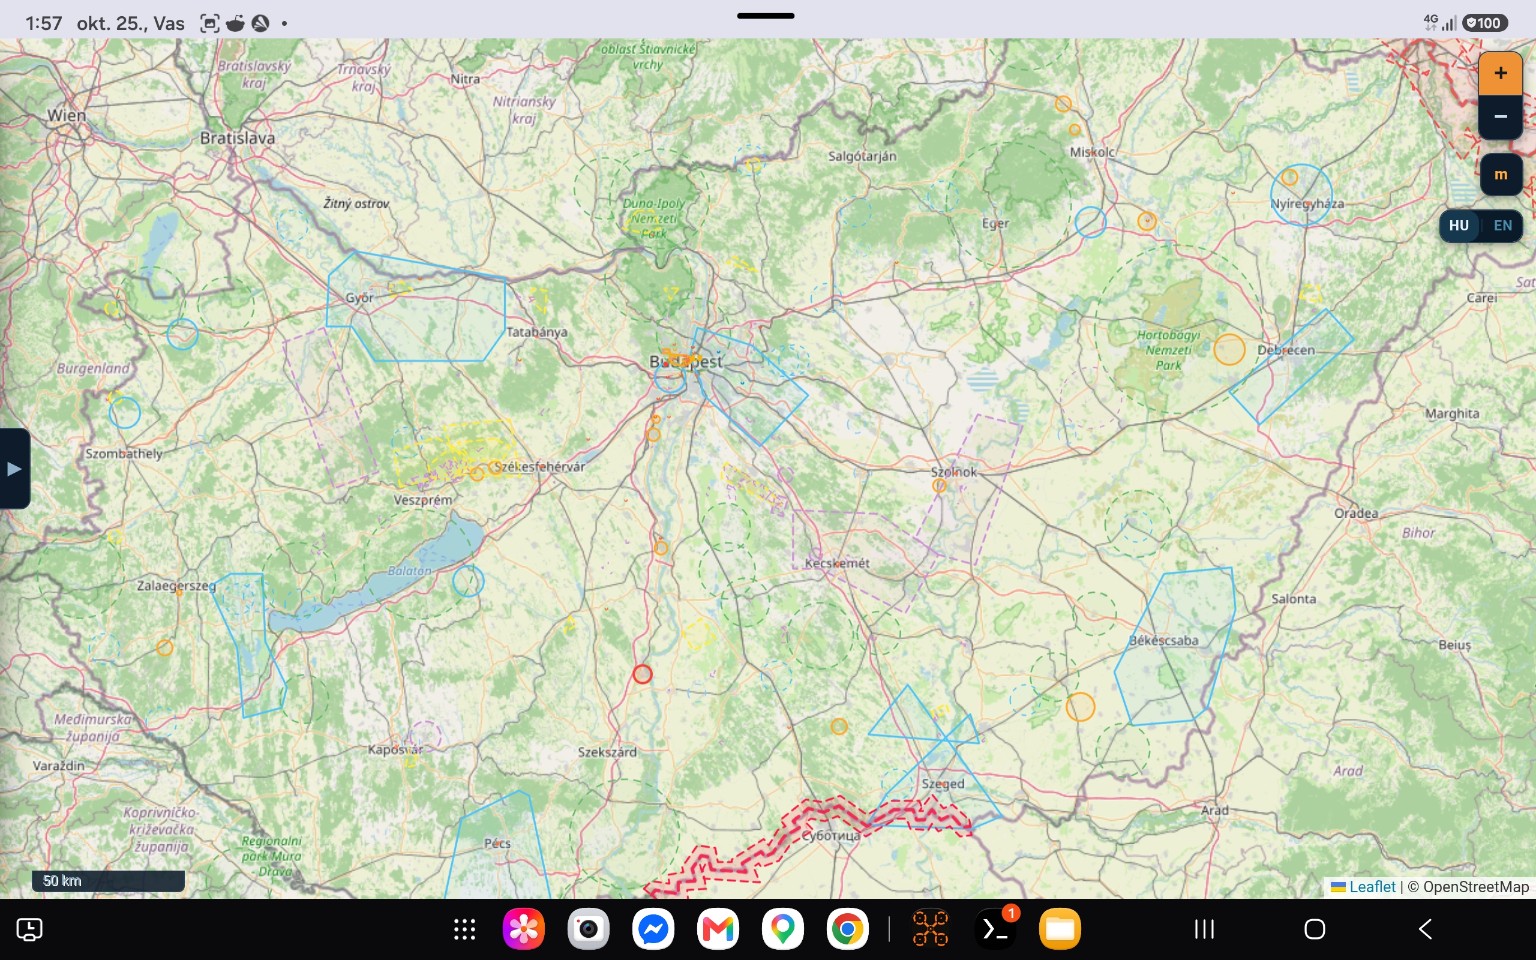Switch language to EN
Screen dimensions: 1536x960
coord(1502,226)
